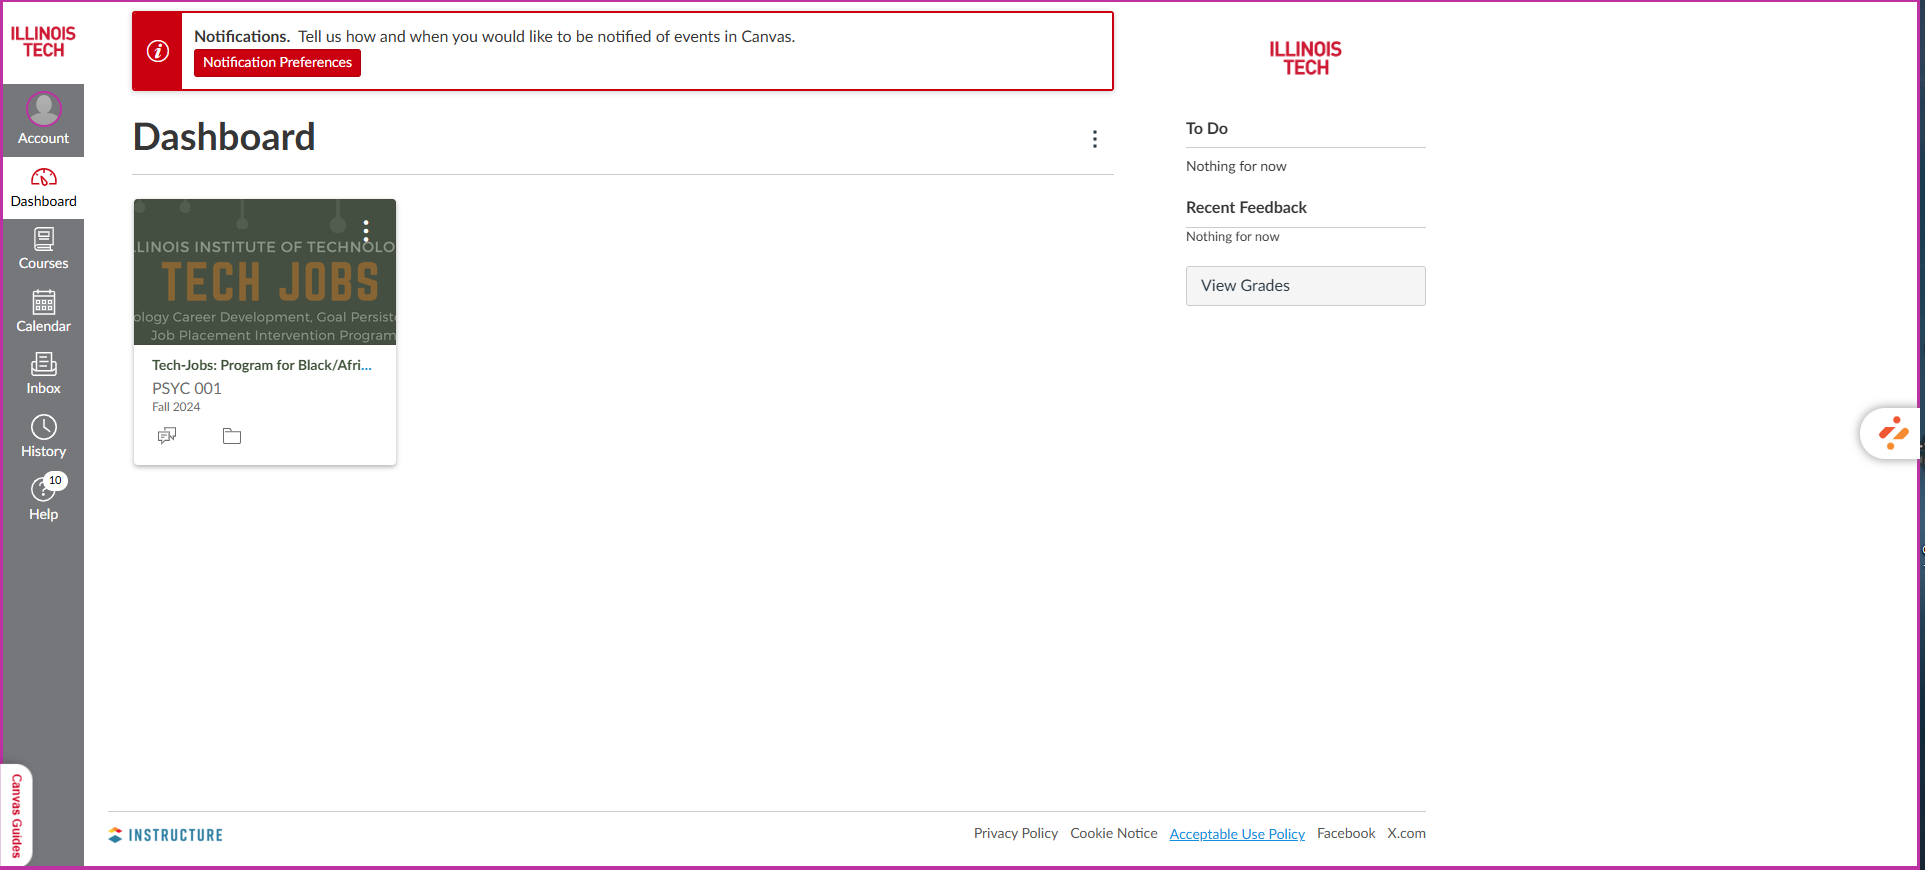1925x870 pixels.
Task: Open the Help menu with 10 badge
Action: [43, 499]
